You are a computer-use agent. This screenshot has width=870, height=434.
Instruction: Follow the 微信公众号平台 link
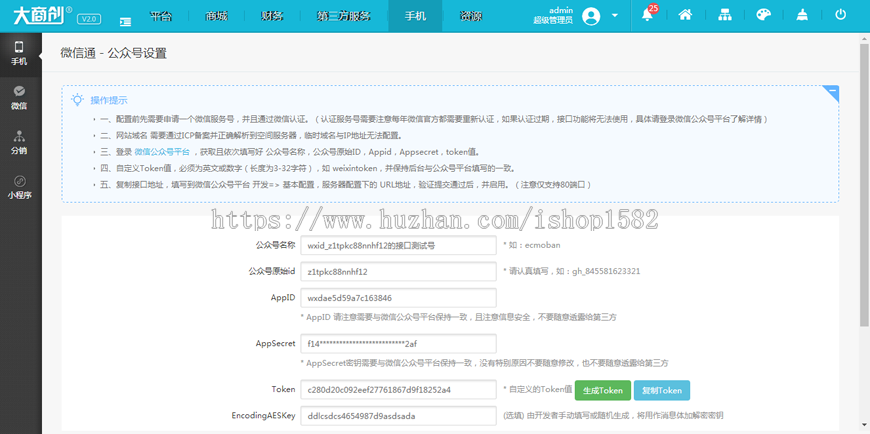click(x=162, y=152)
